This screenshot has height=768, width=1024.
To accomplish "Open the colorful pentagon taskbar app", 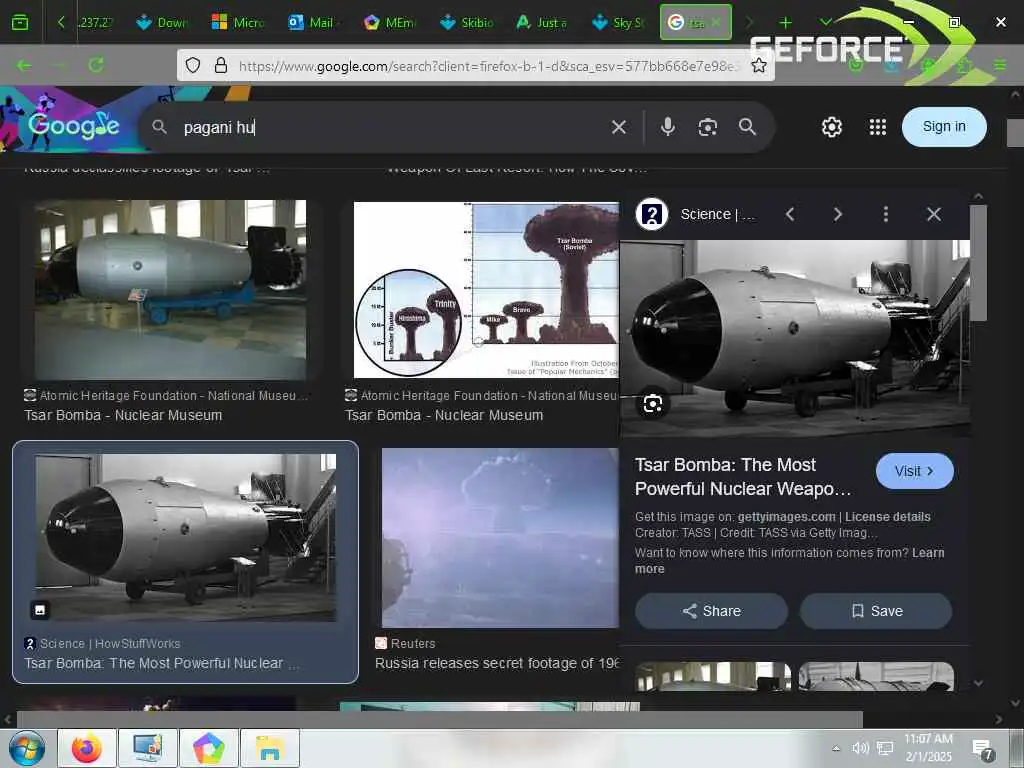I will tap(208, 748).
